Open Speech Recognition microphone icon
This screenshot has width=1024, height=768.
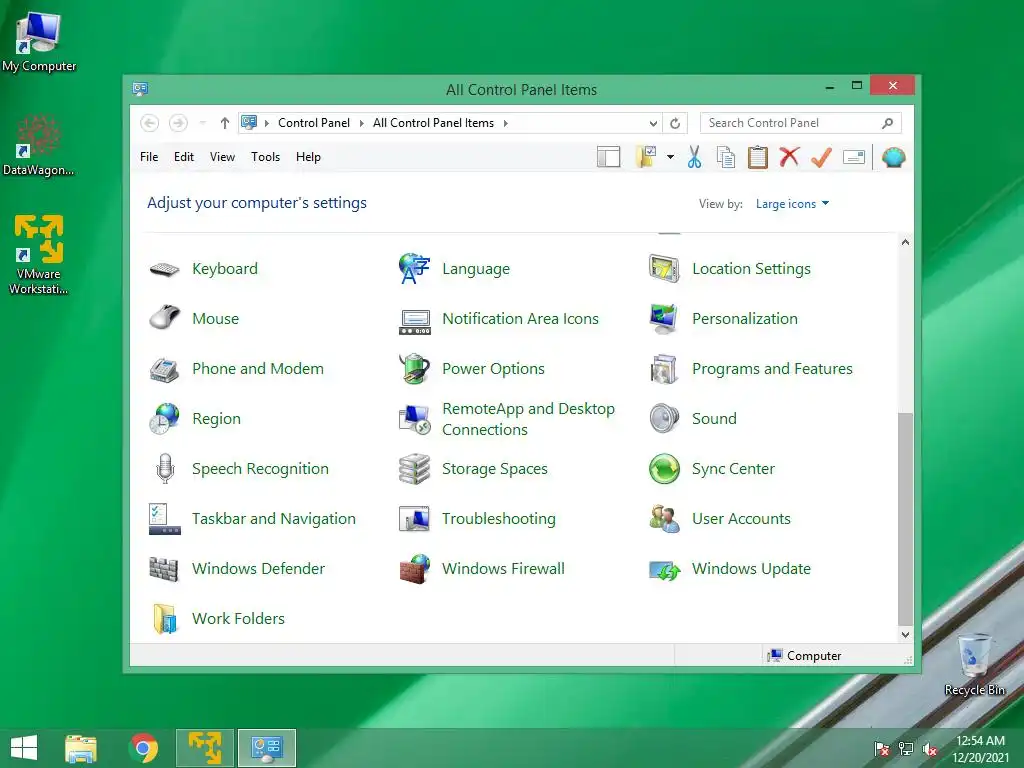point(164,469)
